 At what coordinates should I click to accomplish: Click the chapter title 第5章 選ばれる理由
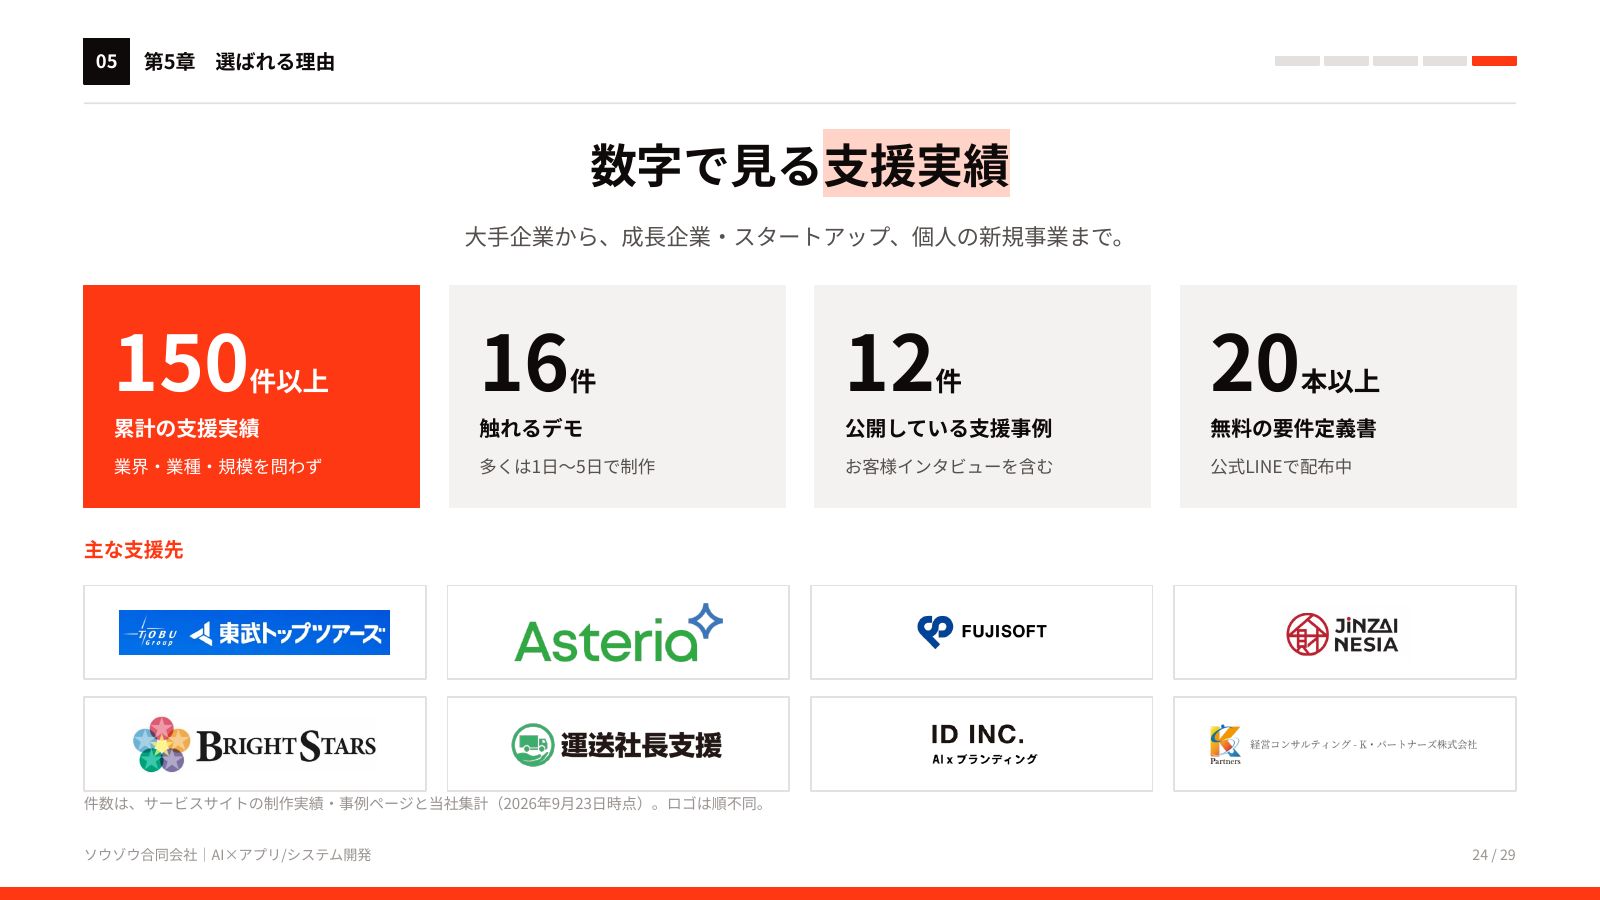point(239,62)
